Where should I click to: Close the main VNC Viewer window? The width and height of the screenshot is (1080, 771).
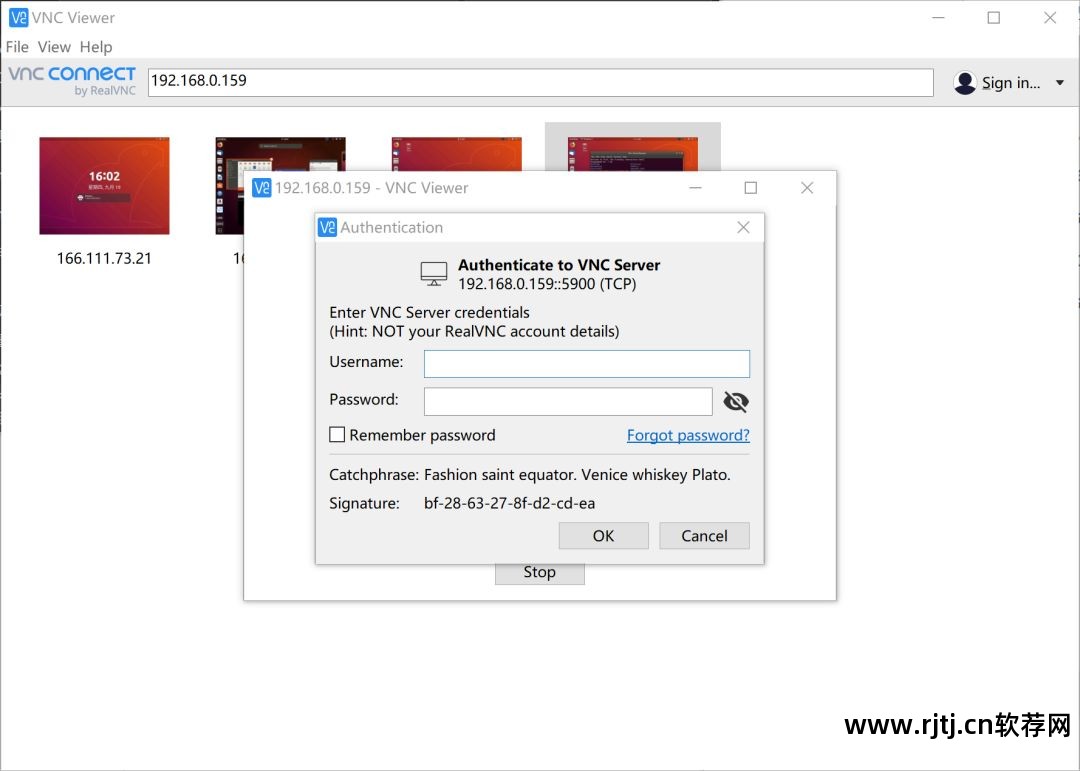click(x=1050, y=17)
